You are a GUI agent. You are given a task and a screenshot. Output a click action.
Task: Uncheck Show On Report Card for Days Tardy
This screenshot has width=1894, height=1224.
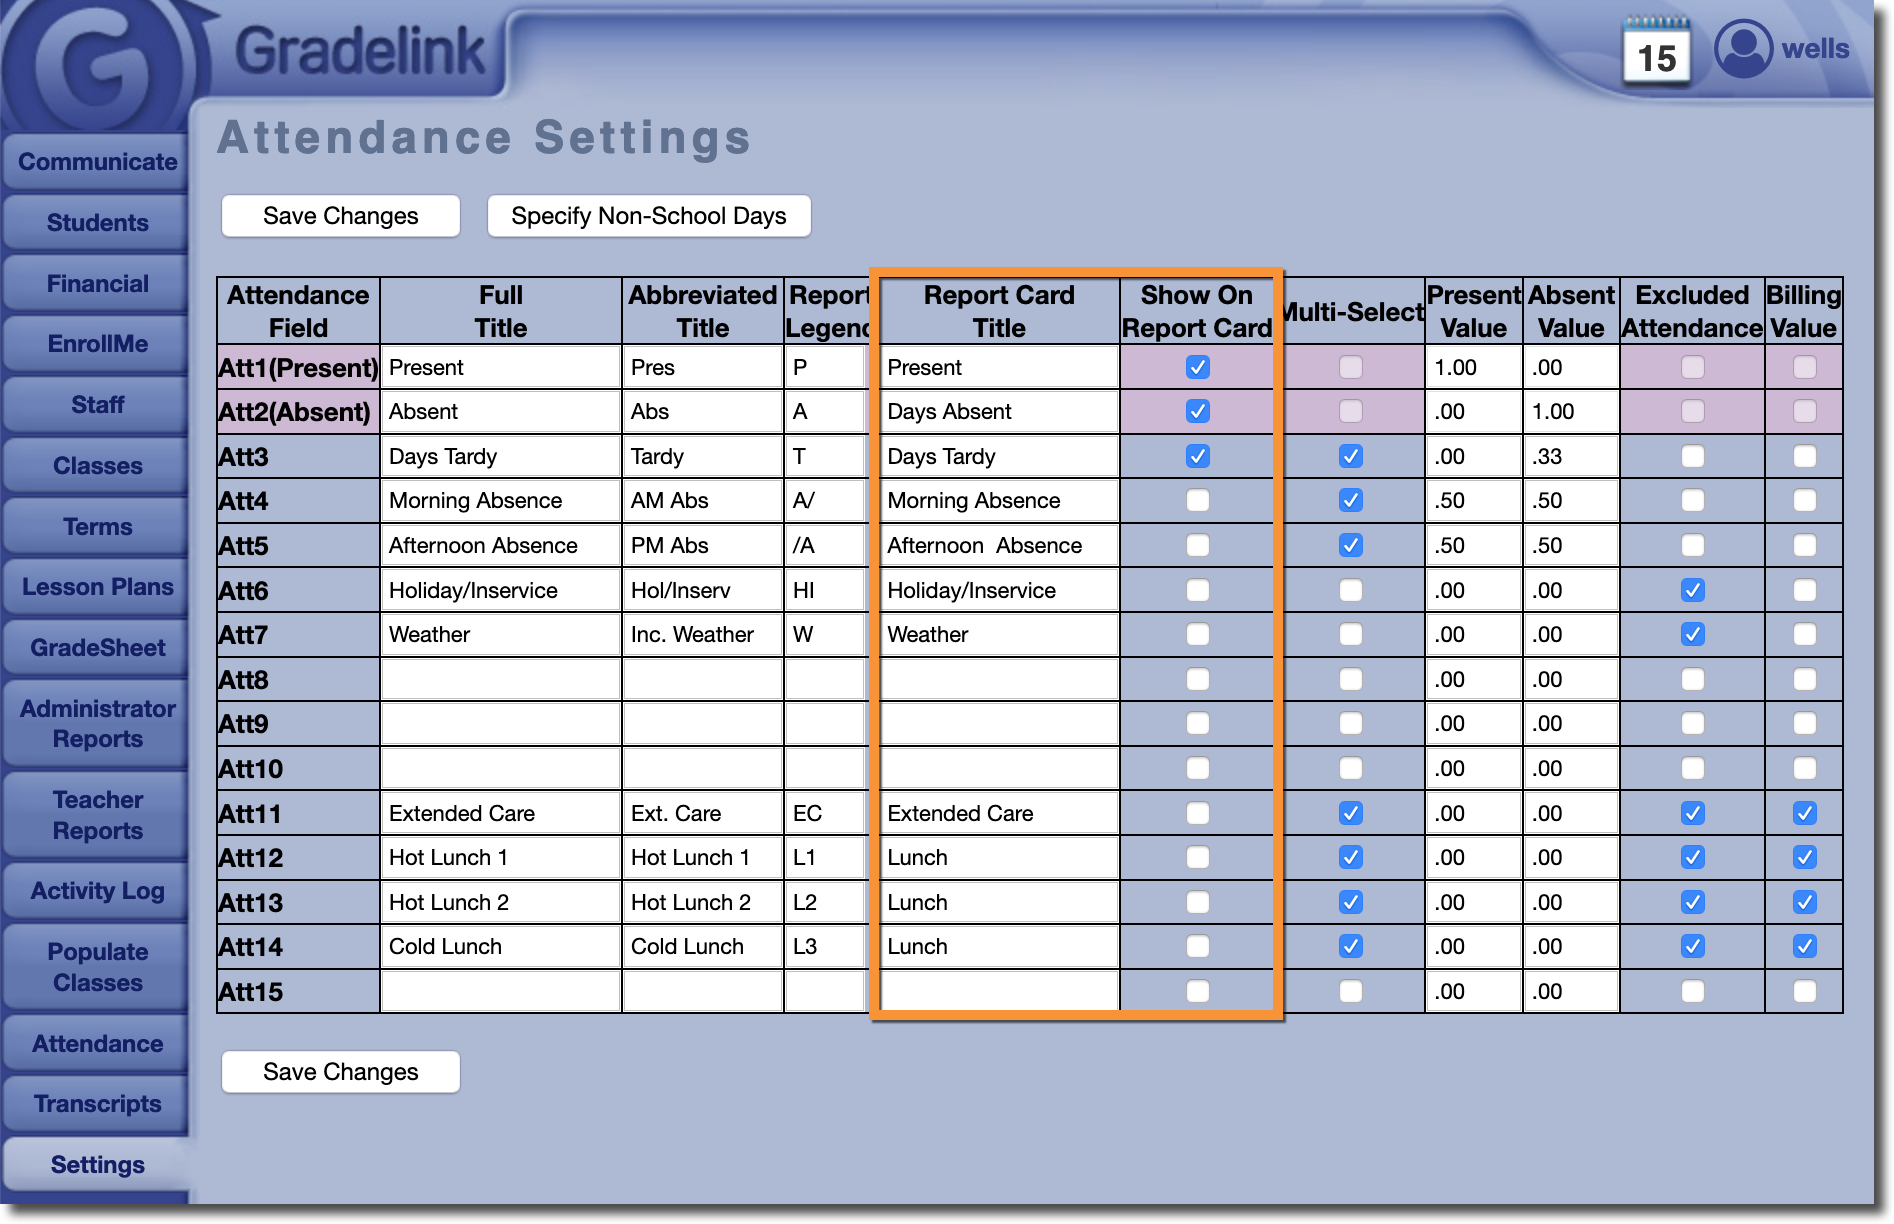point(1197,456)
